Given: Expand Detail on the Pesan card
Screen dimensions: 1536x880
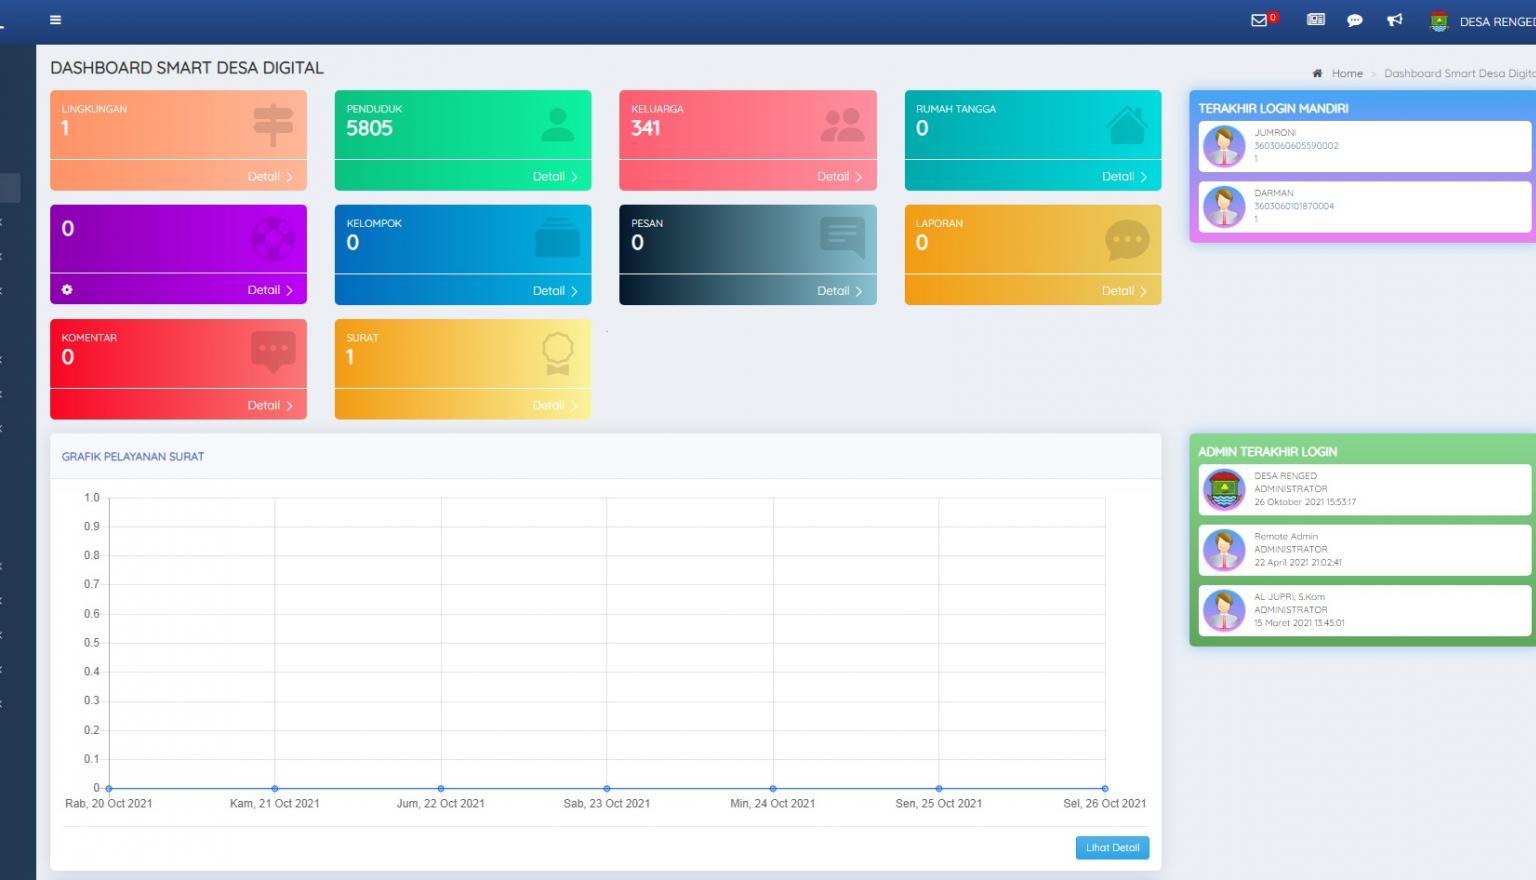Looking at the screenshot, I should click(x=839, y=291).
